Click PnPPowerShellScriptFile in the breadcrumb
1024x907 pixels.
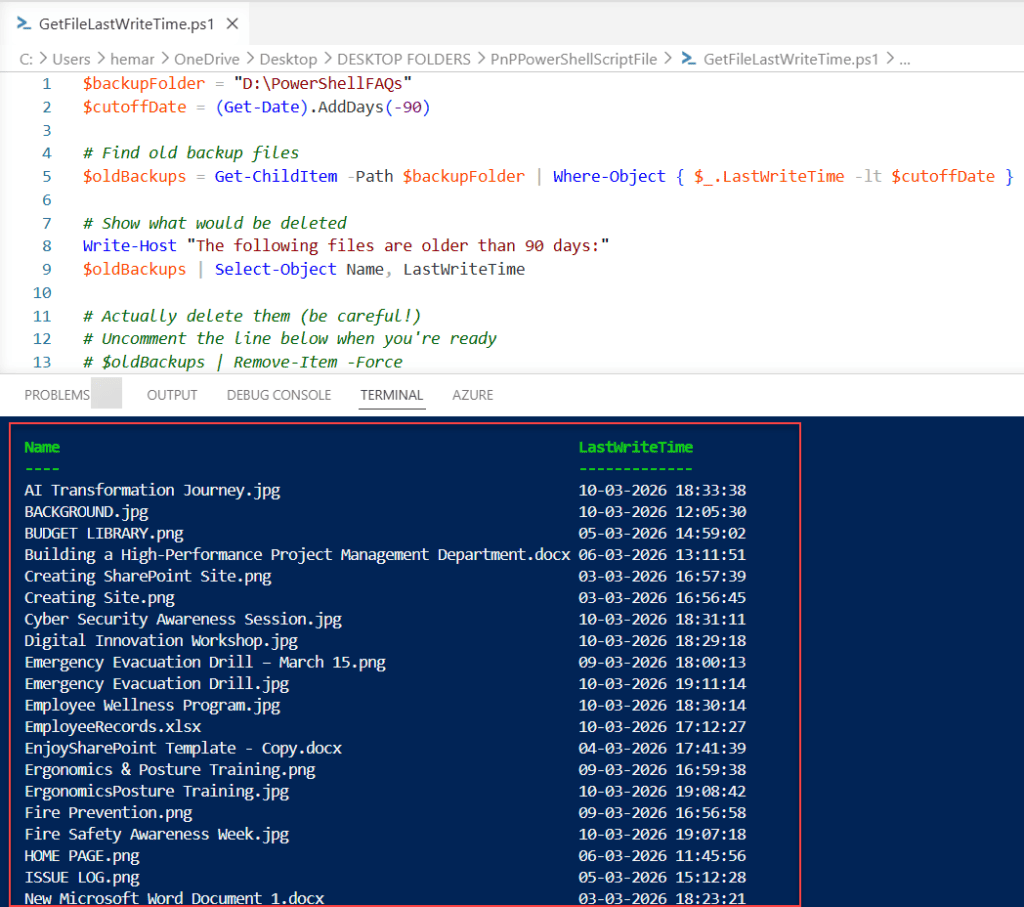pos(573,59)
